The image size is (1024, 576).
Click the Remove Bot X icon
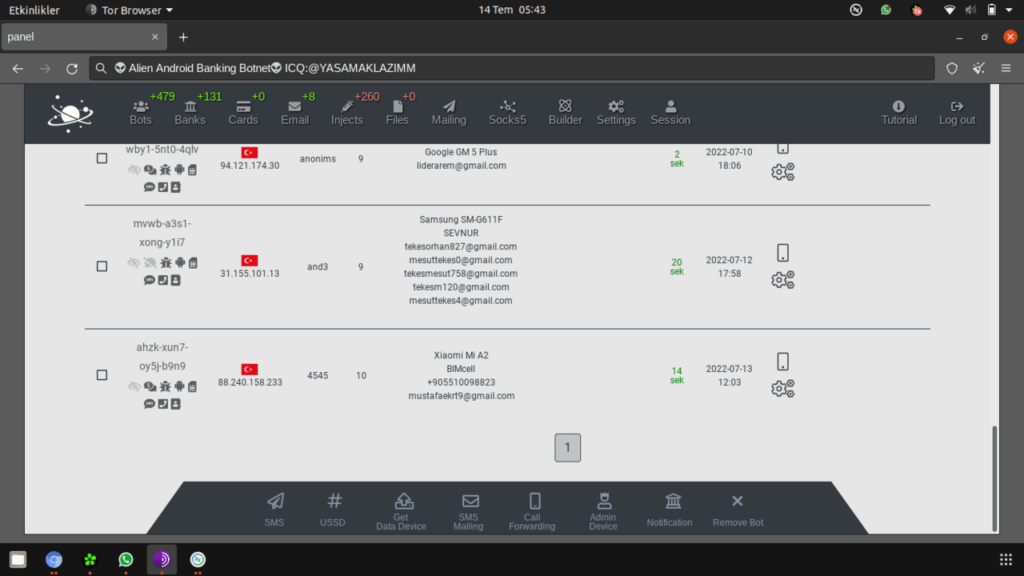tap(737, 501)
